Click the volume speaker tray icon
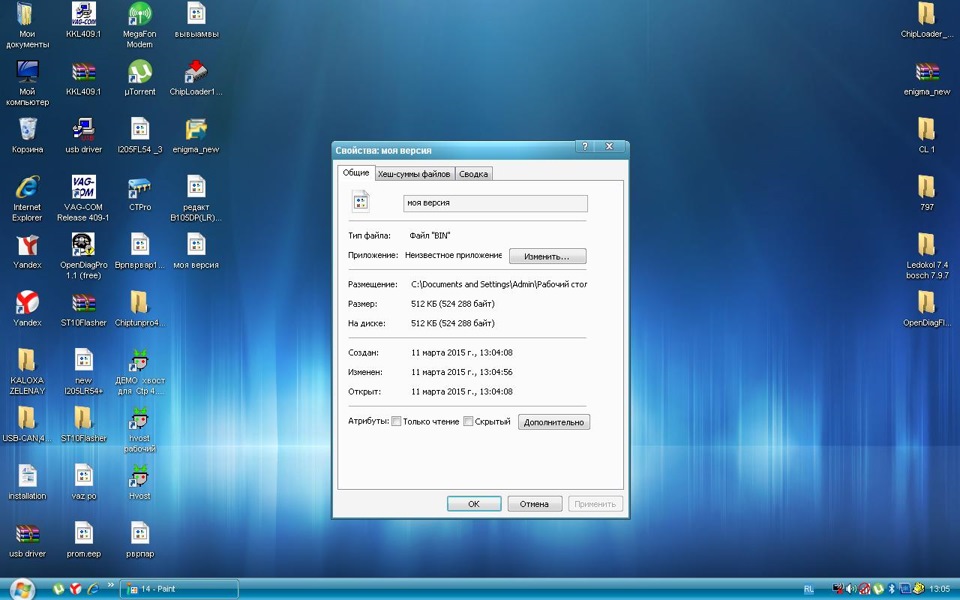This screenshot has height=600, width=960. 851,589
